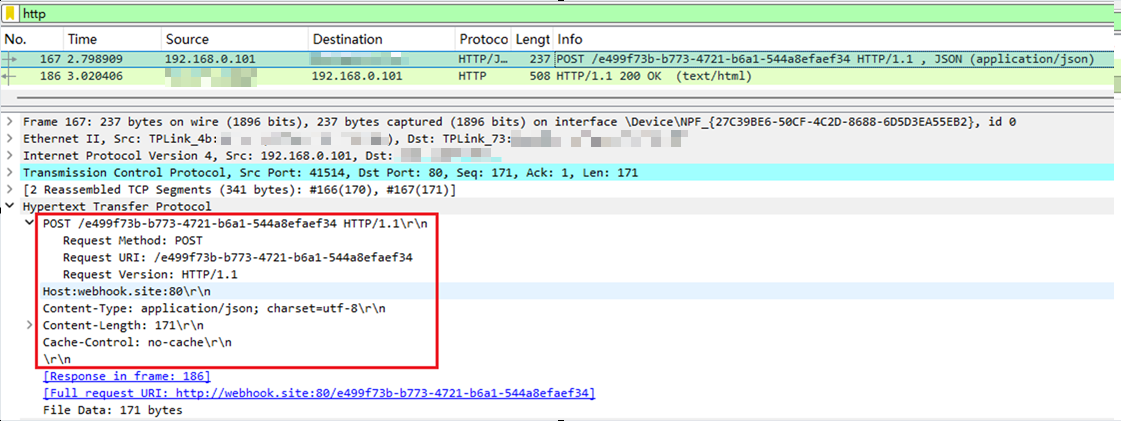Select the File Data: 171 bytes line

coord(112,410)
